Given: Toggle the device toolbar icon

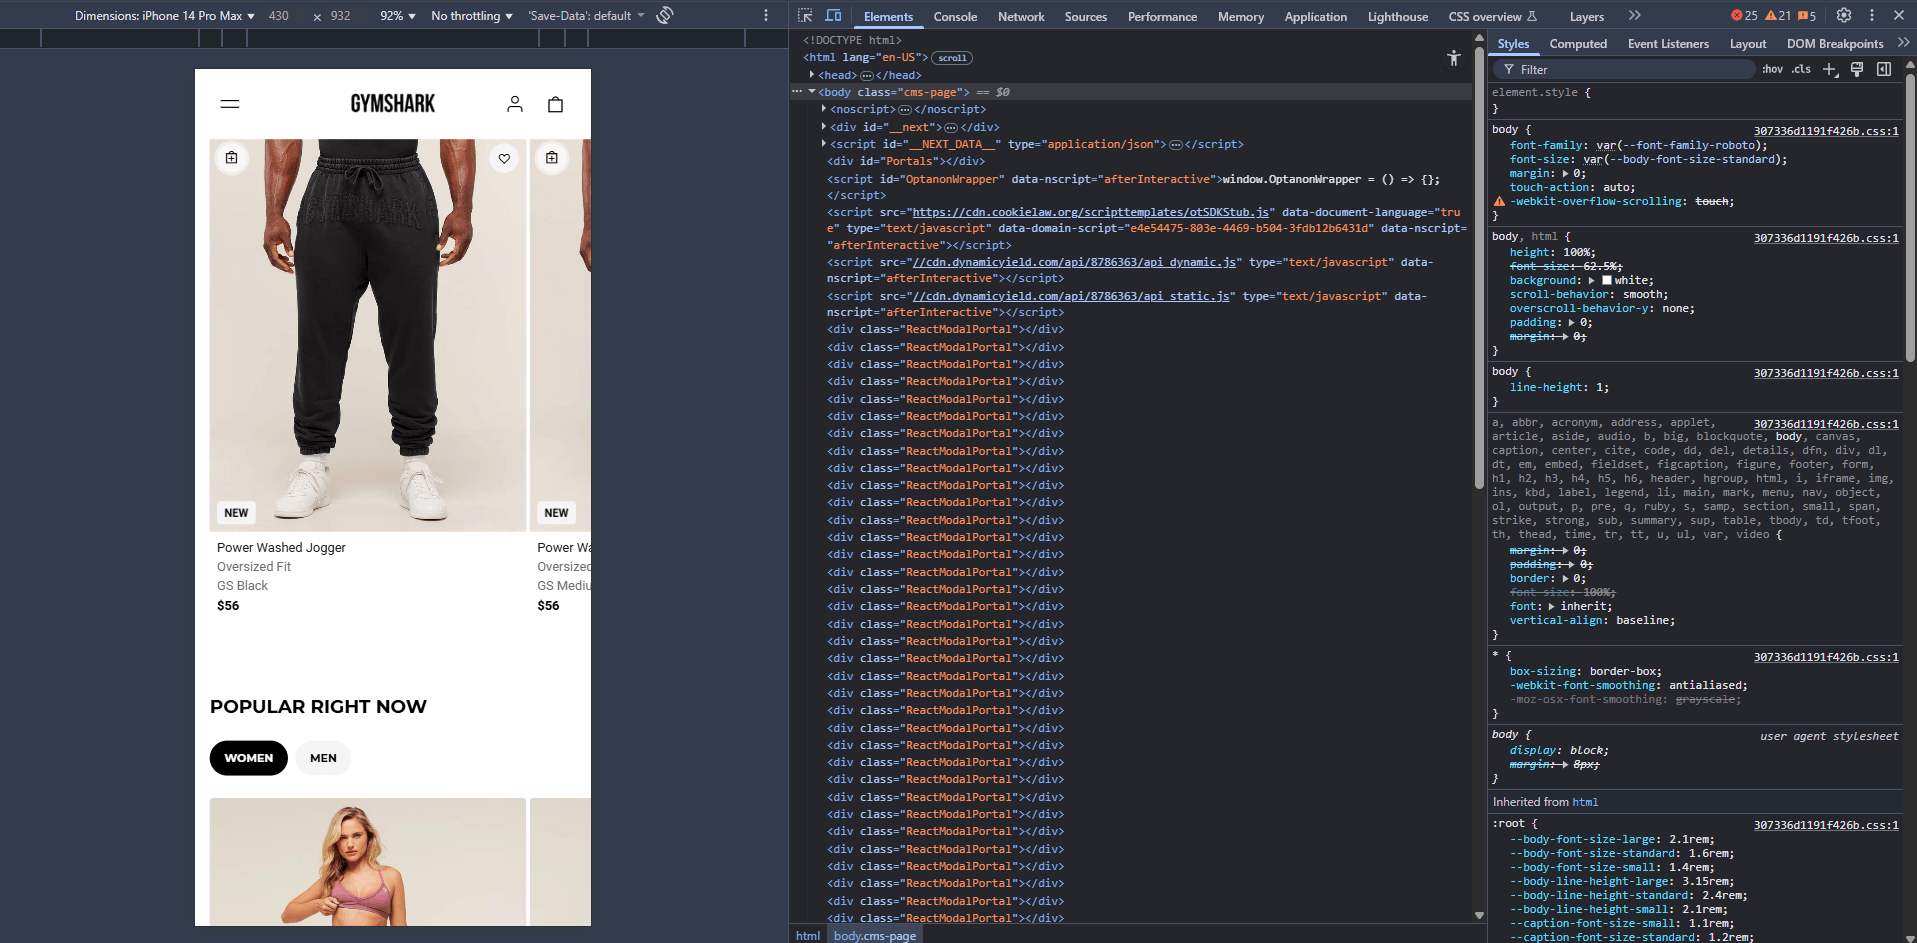Looking at the screenshot, I should tap(833, 16).
